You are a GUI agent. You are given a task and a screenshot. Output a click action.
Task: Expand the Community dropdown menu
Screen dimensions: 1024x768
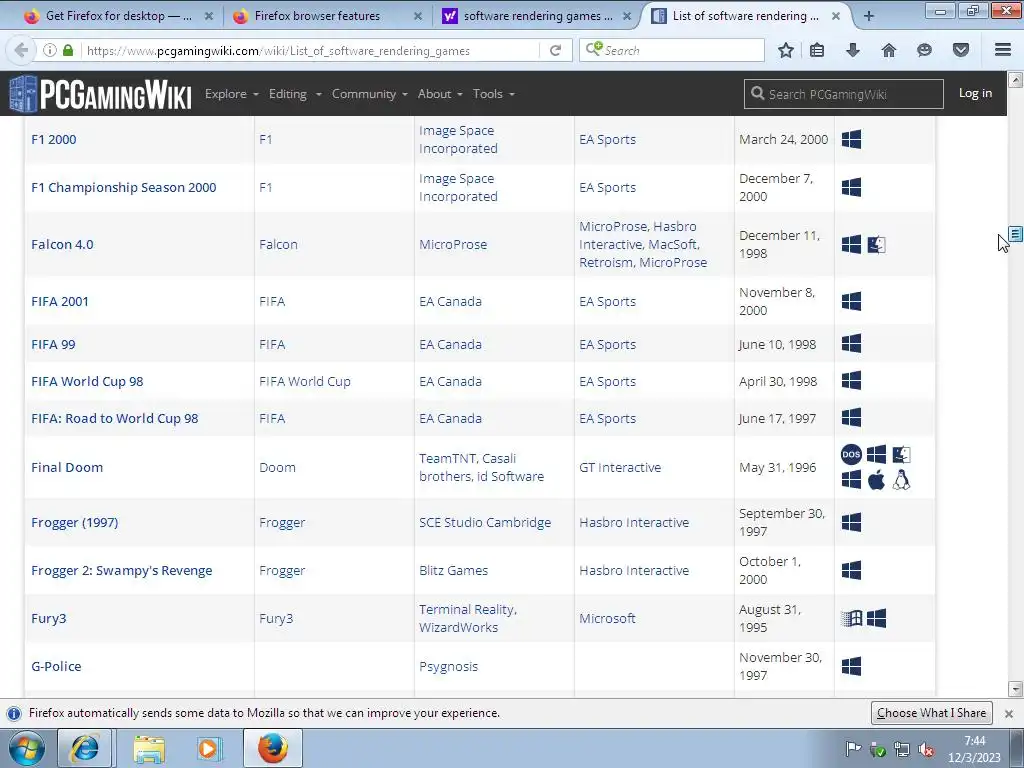tap(370, 94)
